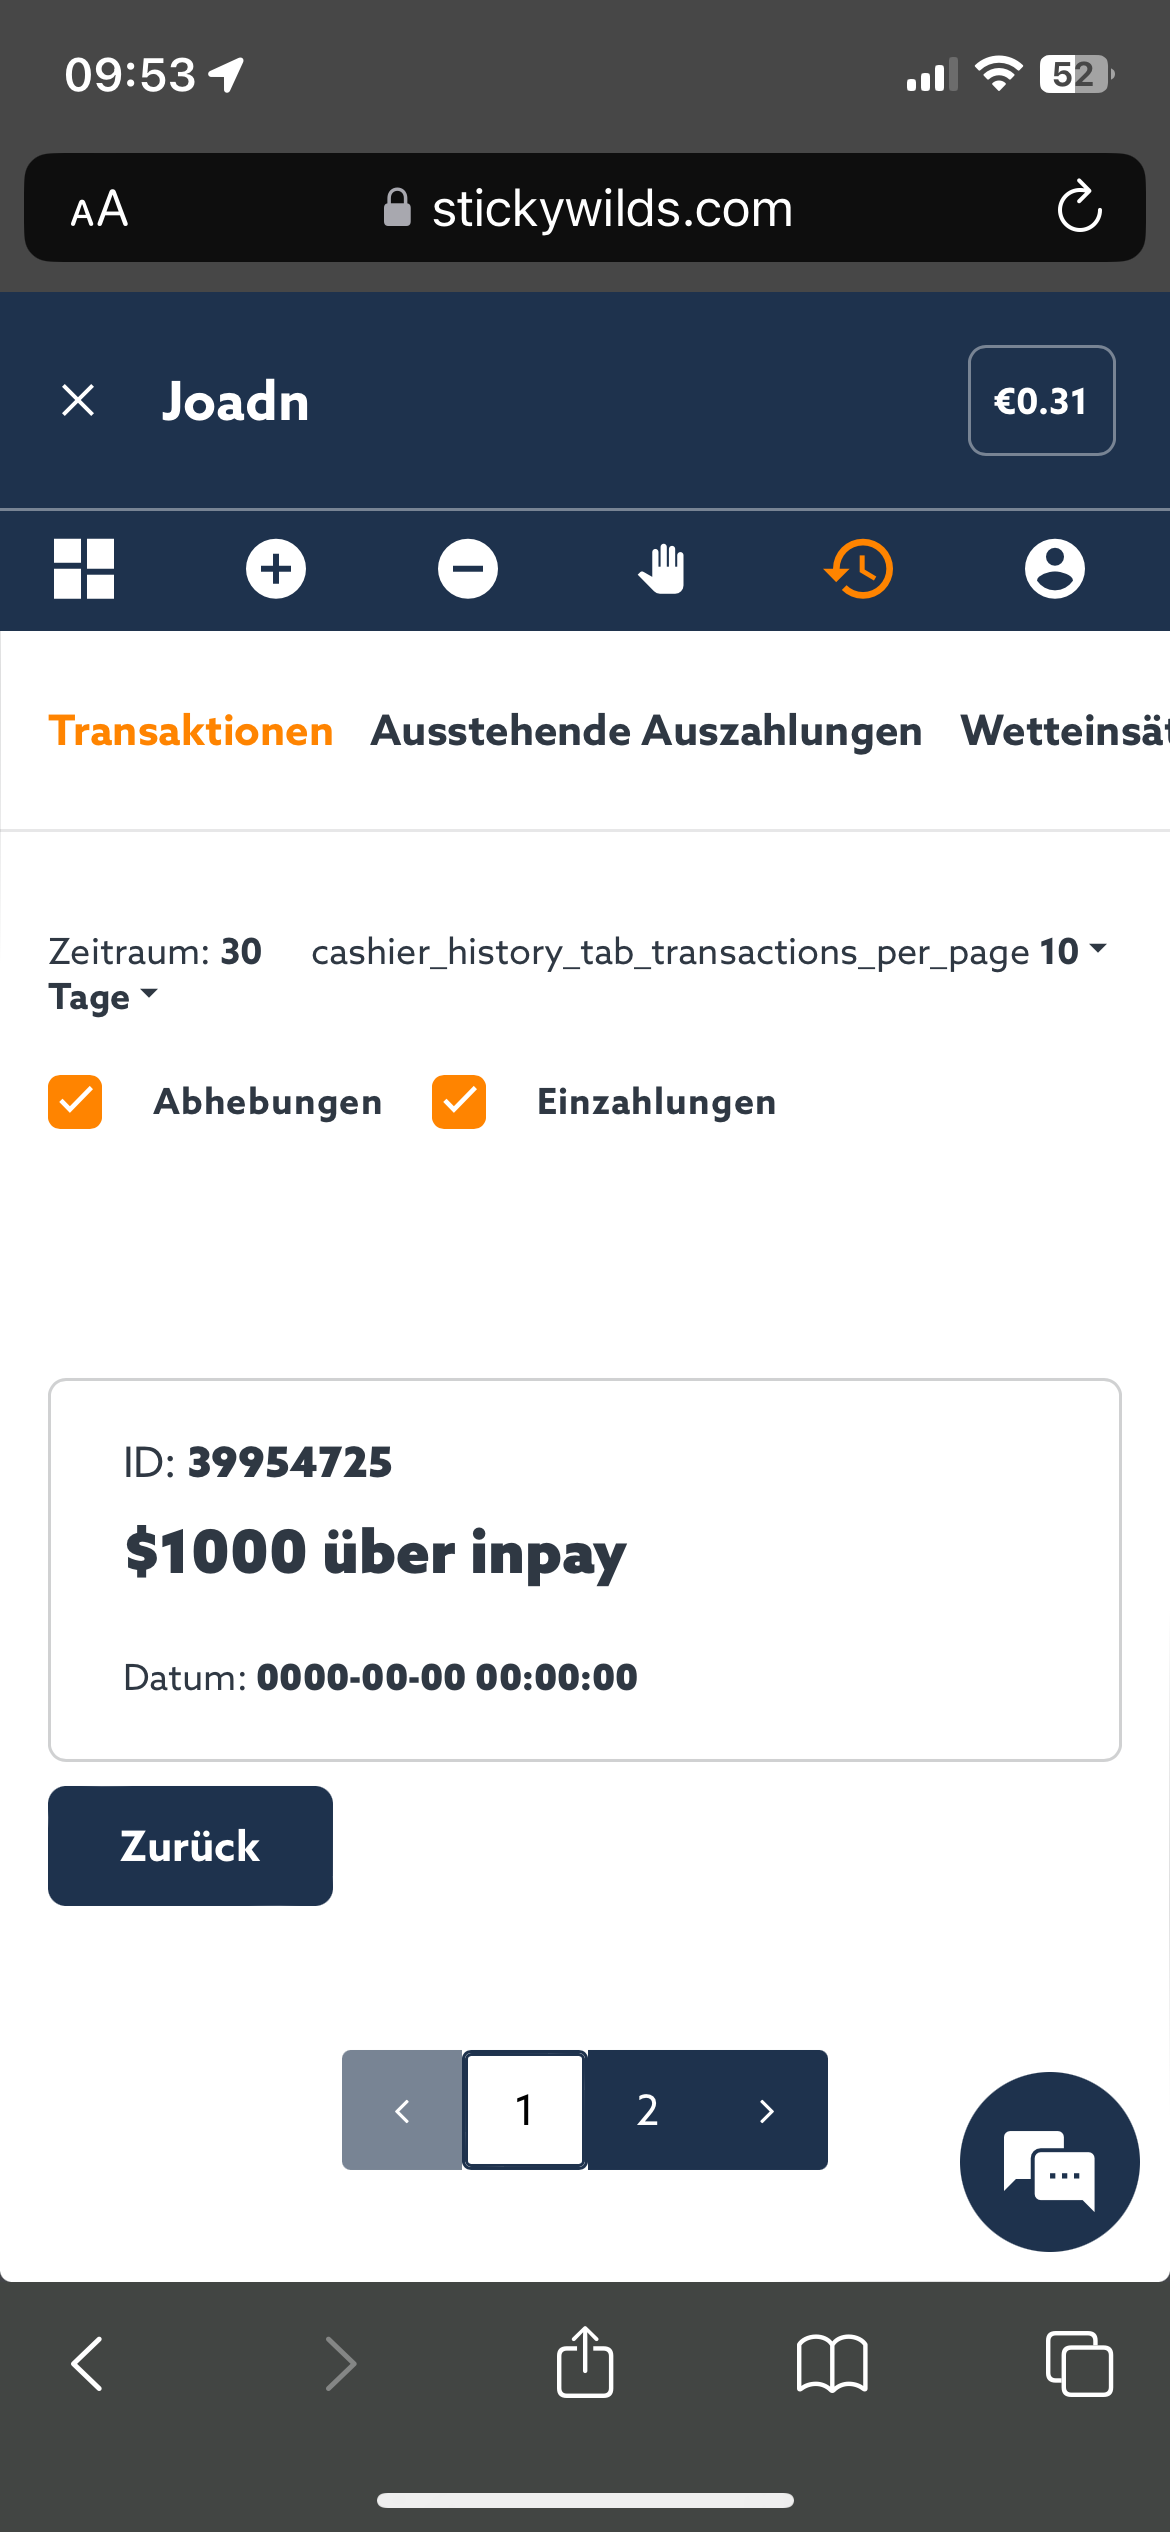Image resolution: width=1170 pixels, height=2532 pixels.
Task: Switch to Ausstehende Auszahlungen tab
Action: [x=646, y=731]
